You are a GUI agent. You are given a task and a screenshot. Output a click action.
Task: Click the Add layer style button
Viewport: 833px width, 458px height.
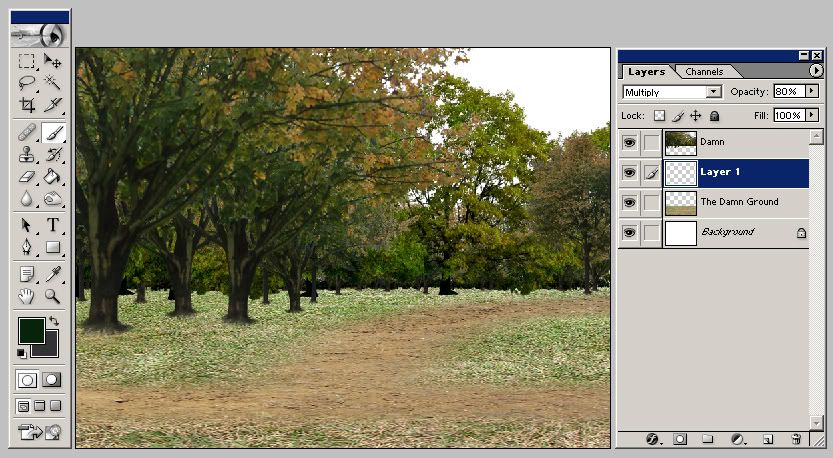pyautogui.click(x=652, y=439)
